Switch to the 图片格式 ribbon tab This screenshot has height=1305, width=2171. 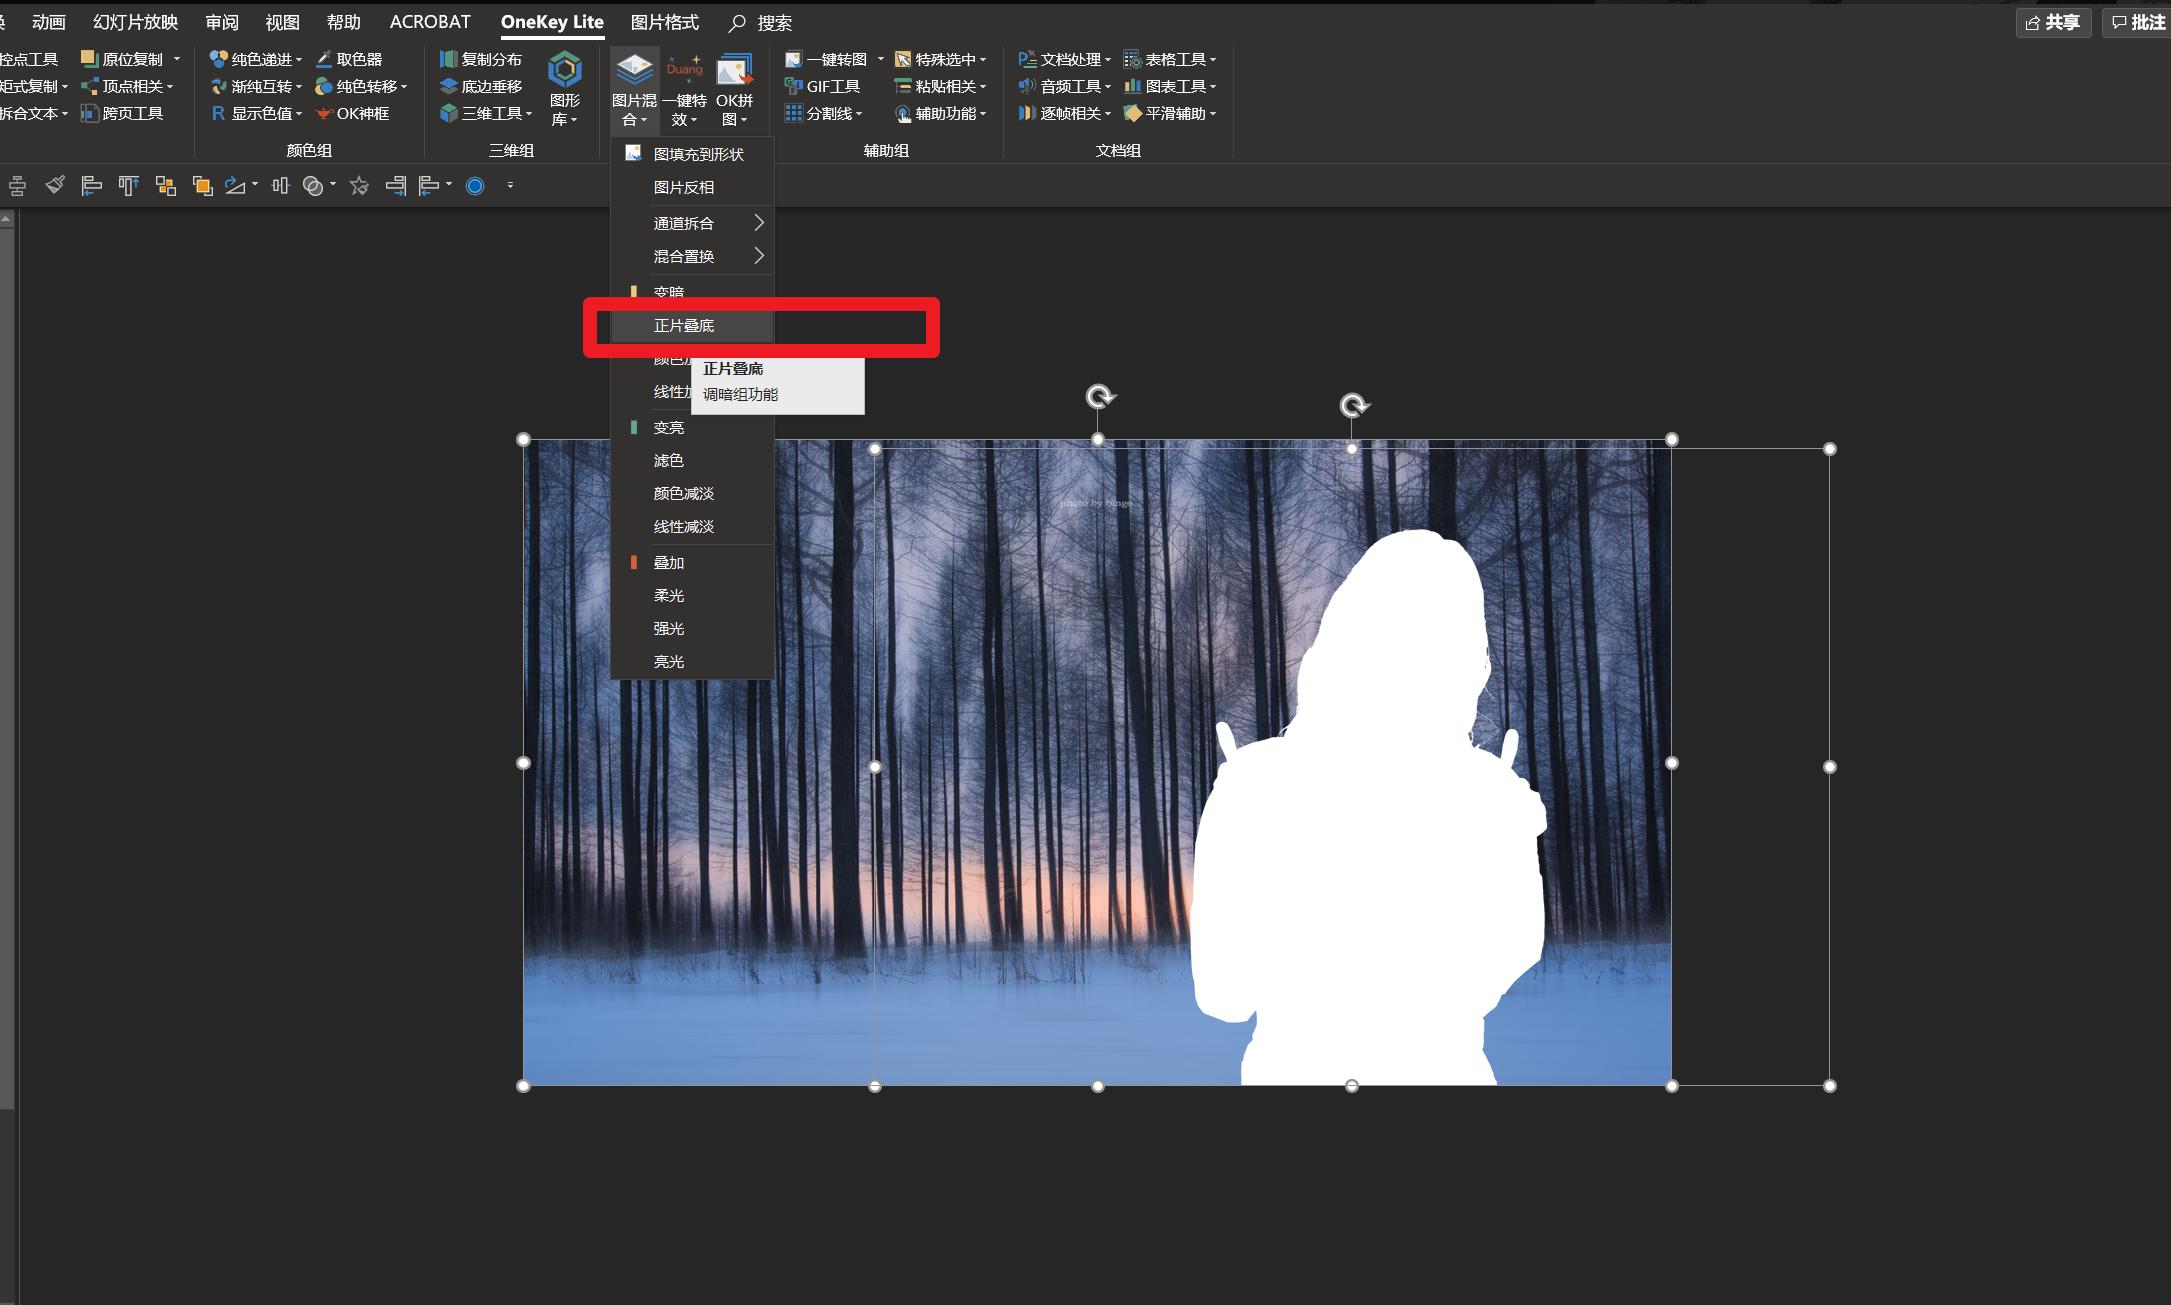click(664, 22)
